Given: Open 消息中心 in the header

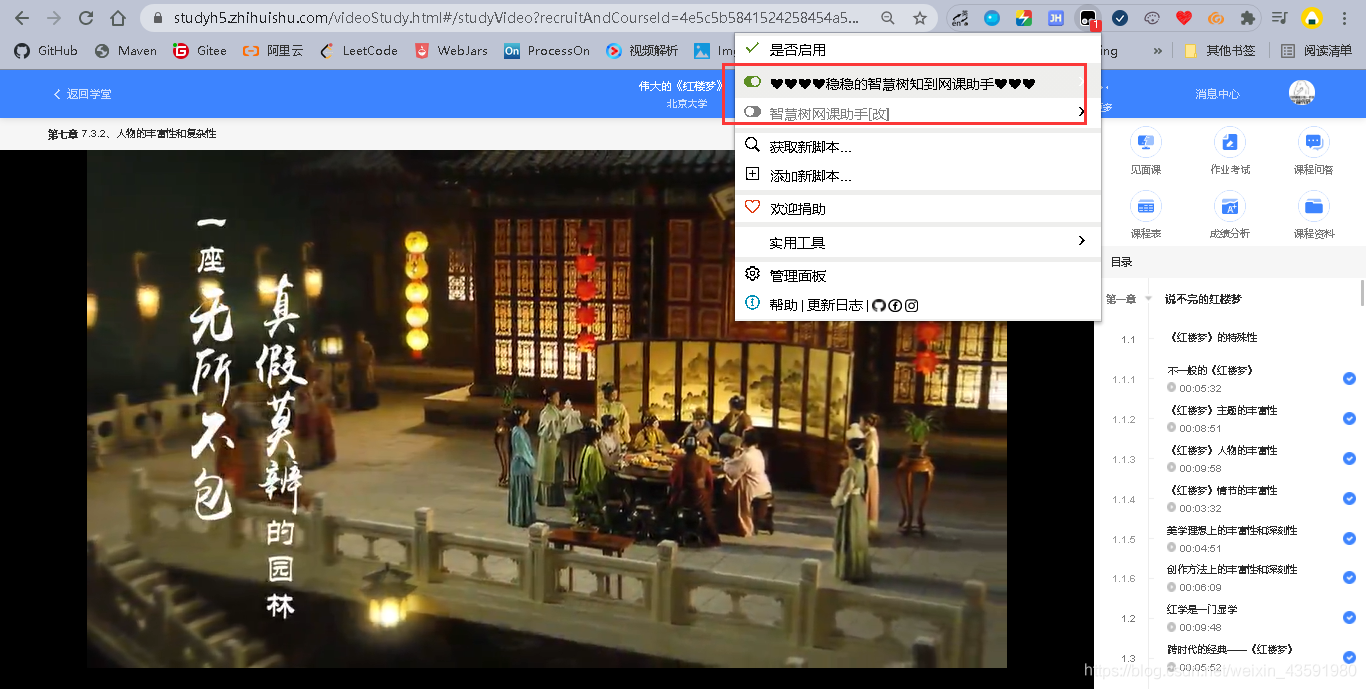Looking at the screenshot, I should (x=1217, y=94).
